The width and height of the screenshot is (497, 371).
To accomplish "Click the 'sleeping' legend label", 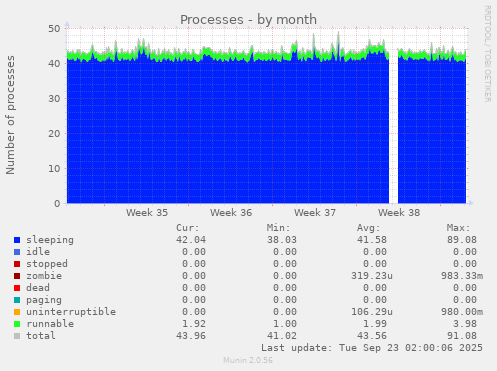I will pos(50,240).
